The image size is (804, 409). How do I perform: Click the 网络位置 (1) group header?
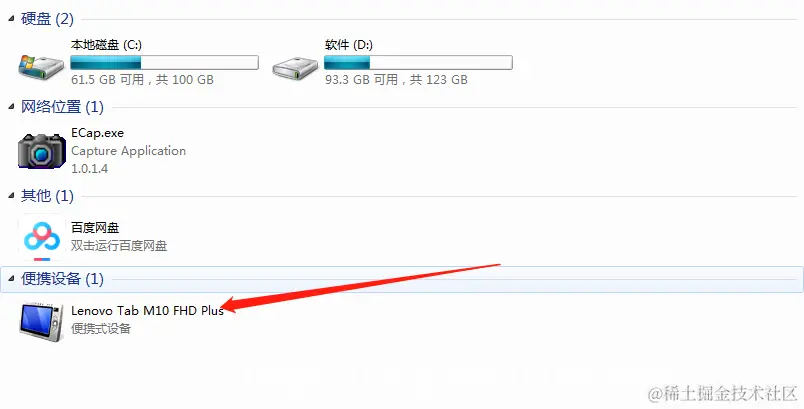tap(62, 107)
